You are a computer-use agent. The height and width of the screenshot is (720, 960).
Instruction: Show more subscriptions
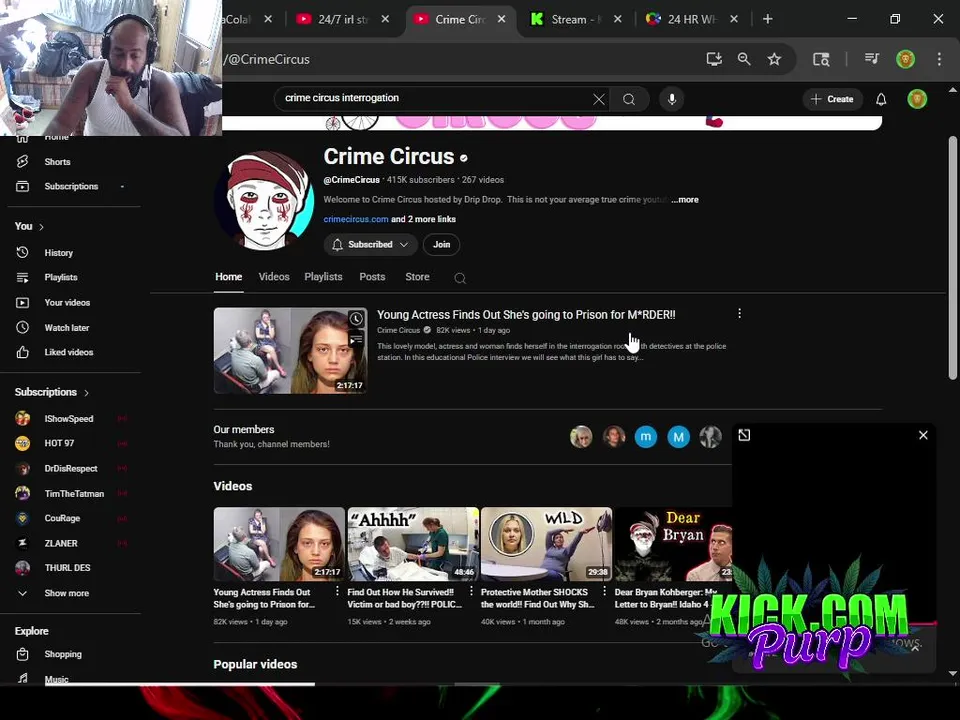66,593
